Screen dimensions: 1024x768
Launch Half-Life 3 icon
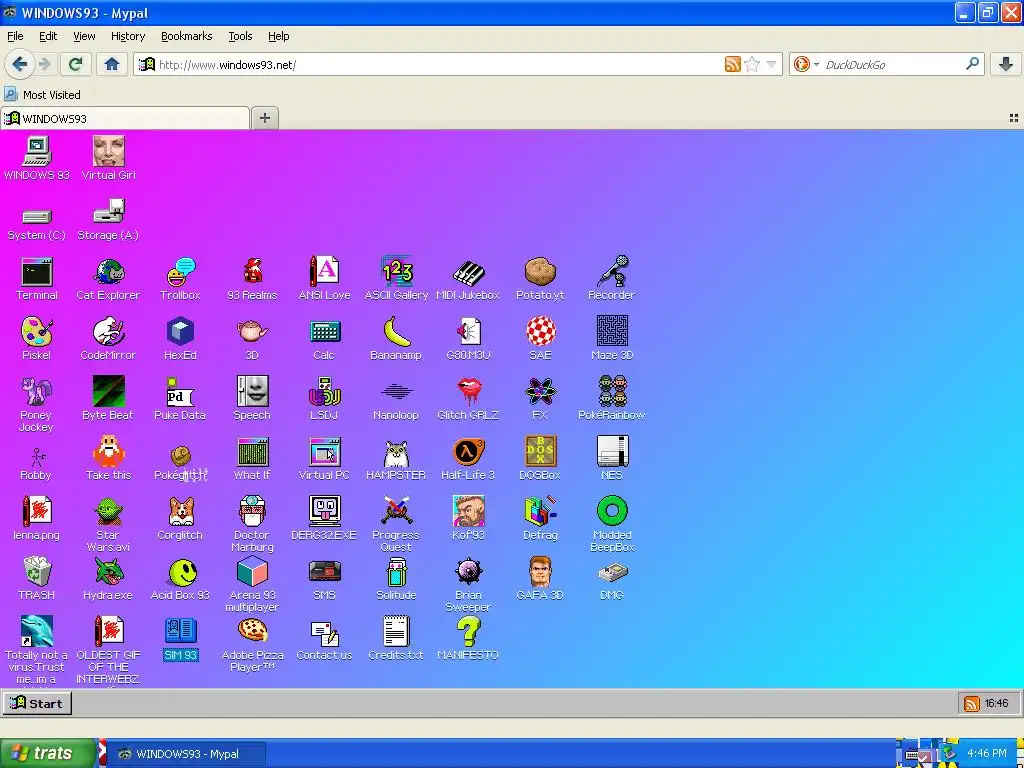pyautogui.click(x=468, y=452)
